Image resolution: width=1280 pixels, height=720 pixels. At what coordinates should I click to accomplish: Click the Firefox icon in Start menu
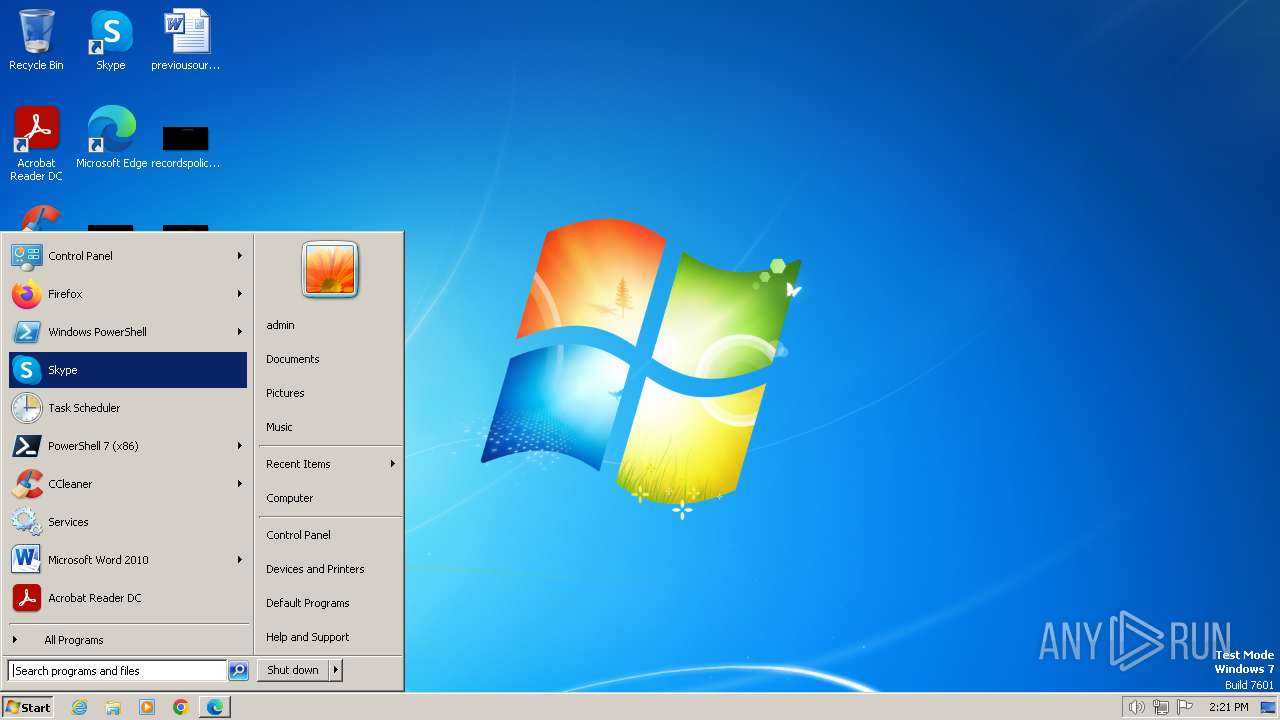(x=26, y=294)
